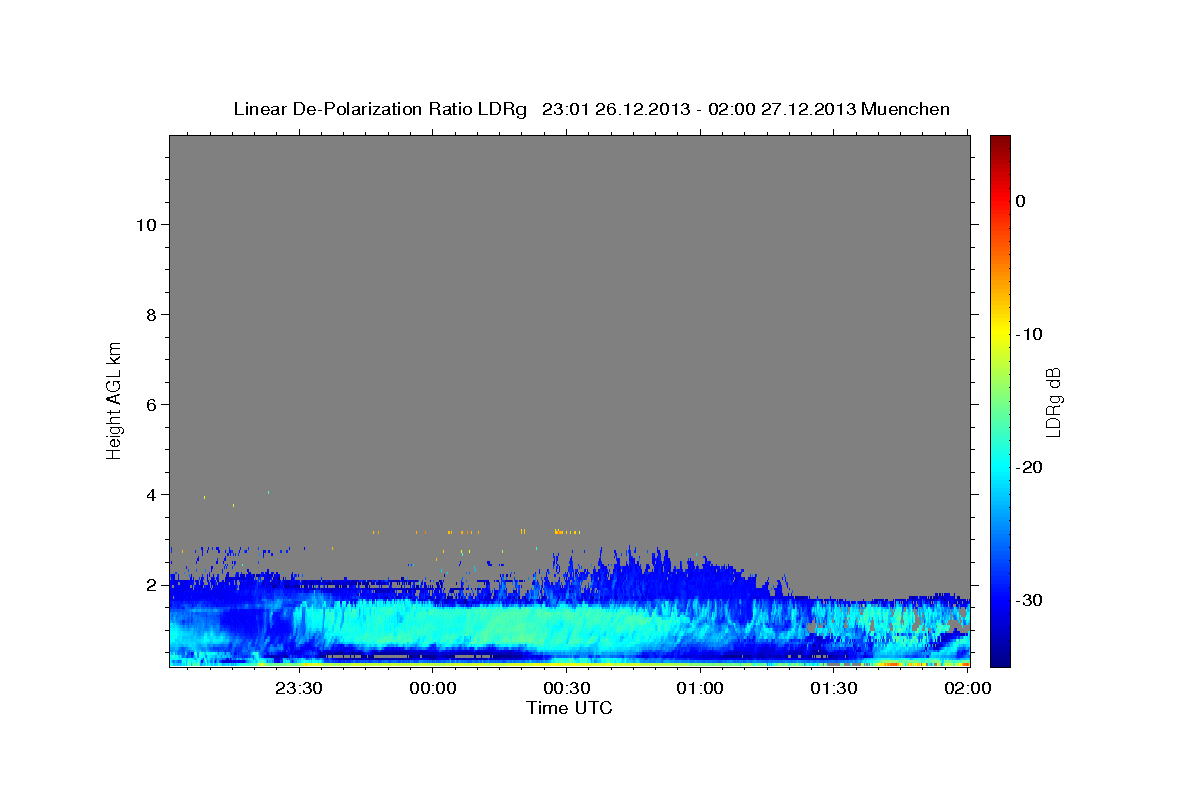Click the colorbar value -10
Viewport: 1200px width, 800px height.
1030,334
